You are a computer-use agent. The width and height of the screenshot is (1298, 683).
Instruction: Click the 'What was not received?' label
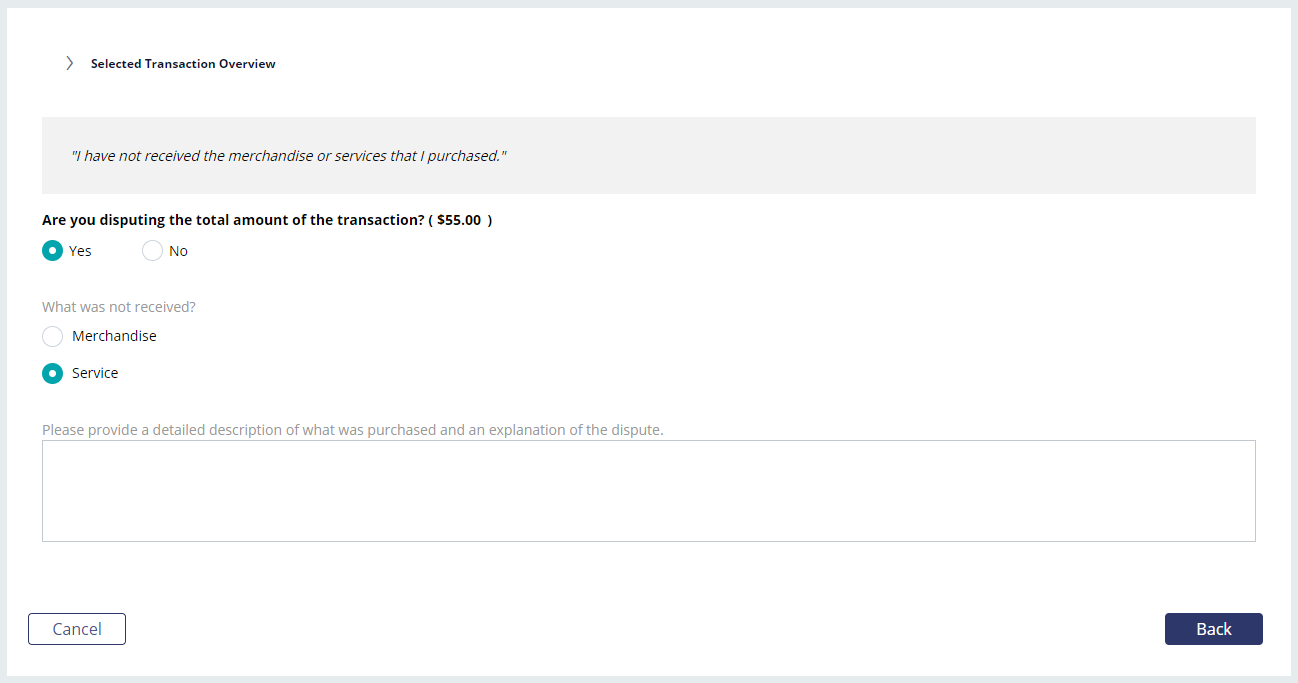coord(119,307)
